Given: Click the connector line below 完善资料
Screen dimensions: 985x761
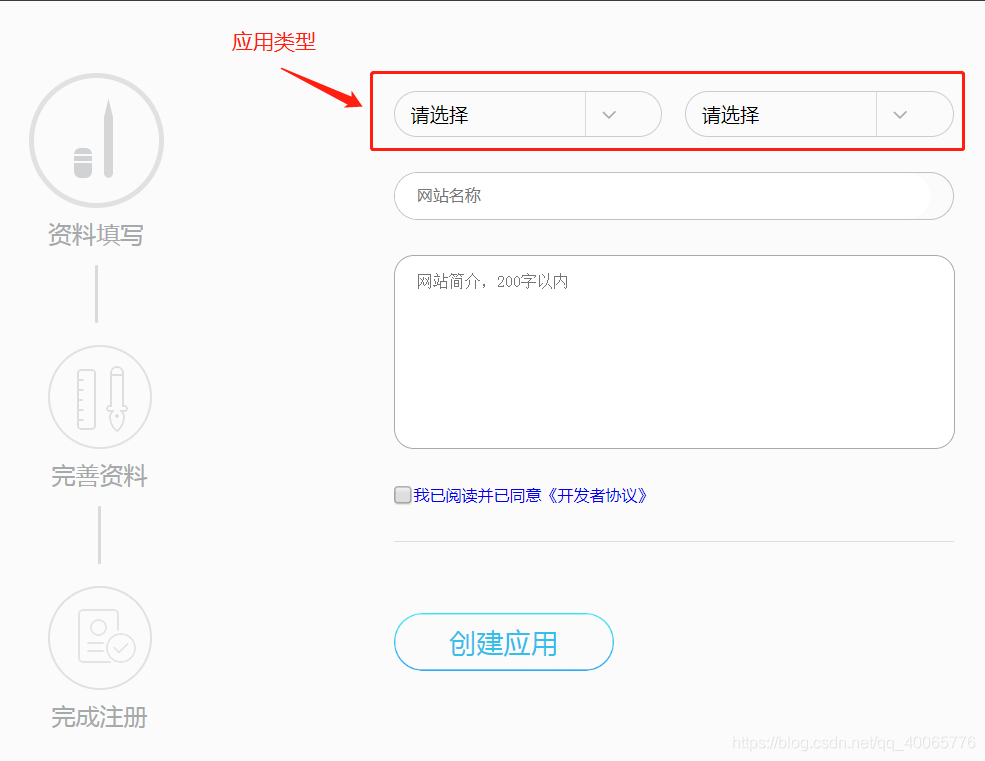Looking at the screenshot, I should tap(99, 535).
